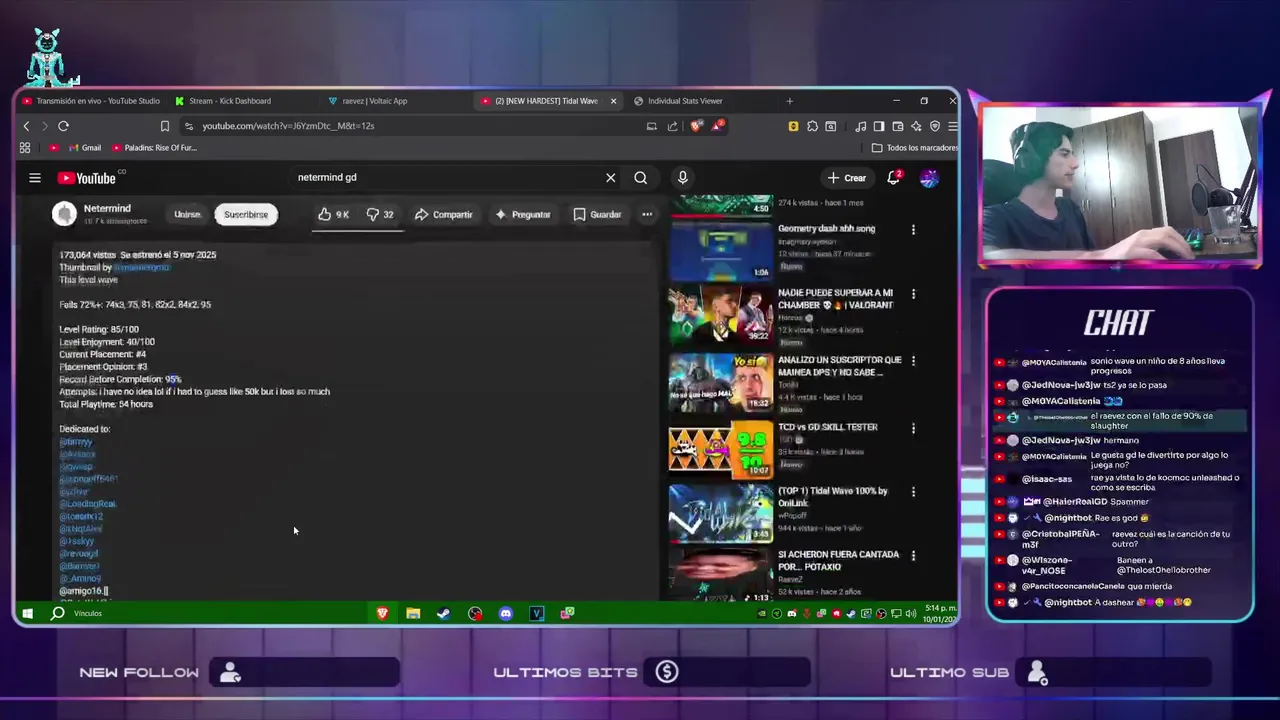Open ANALIZO UN SUSCRIPTOR video title
1280x720 pixels.
pyautogui.click(x=839, y=366)
